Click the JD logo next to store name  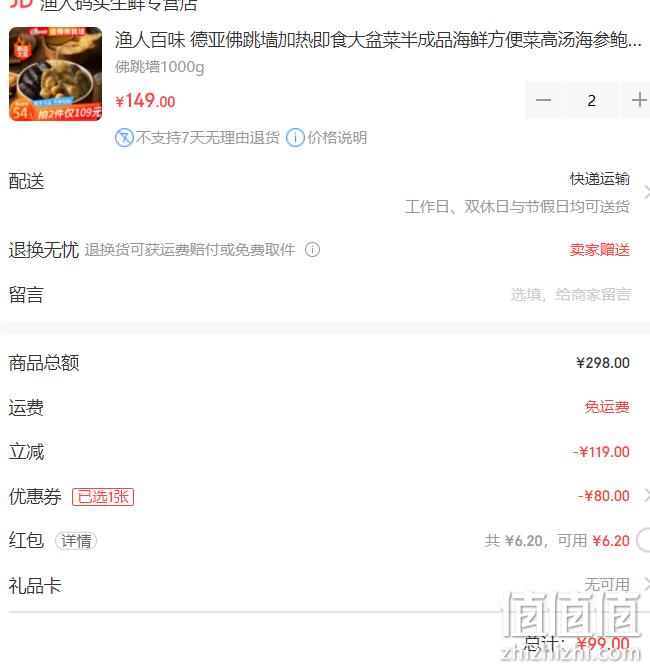pyautogui.click(x=21, y=4)
